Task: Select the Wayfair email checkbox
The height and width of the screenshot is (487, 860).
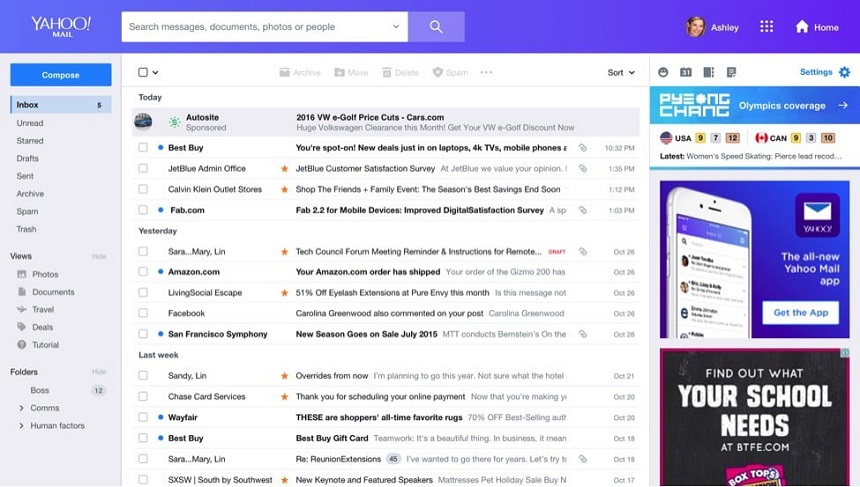Action: 143,417
